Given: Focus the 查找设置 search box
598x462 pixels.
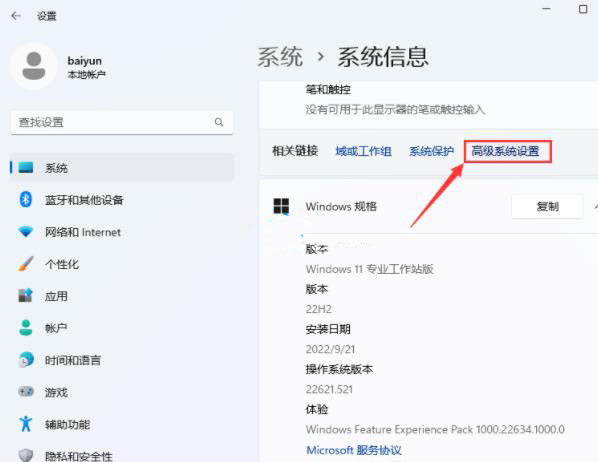Looking at the screenshot, I should [x=122, y=122].
